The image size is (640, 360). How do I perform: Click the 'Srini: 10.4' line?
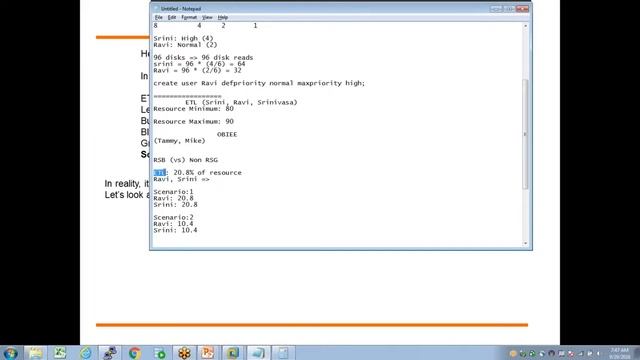coord(176,231)
